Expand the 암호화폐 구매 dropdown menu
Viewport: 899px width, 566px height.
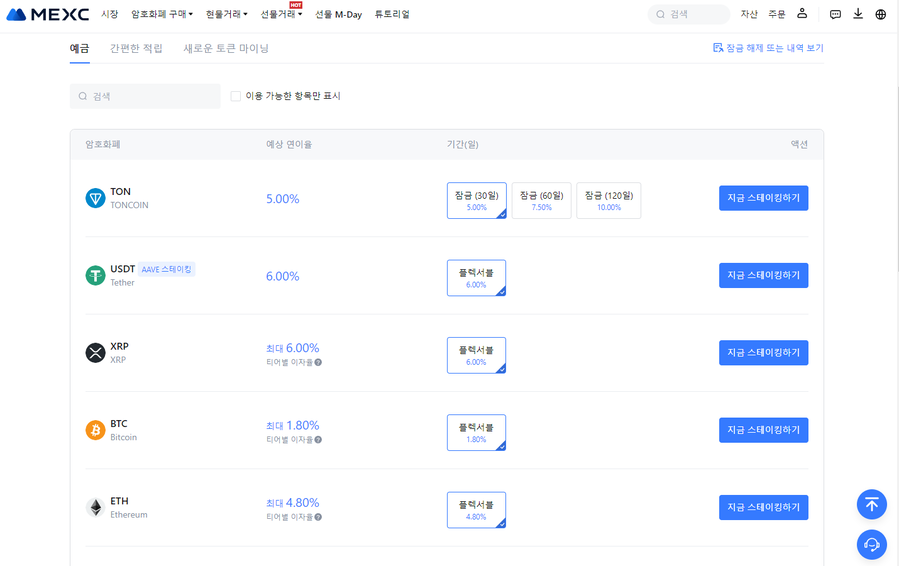coord(162,14)
